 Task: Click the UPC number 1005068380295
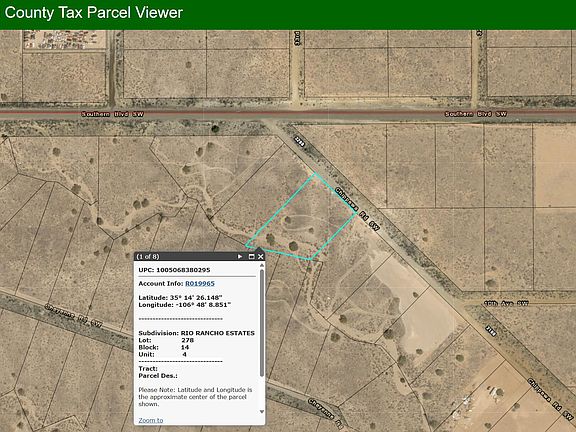pos(183,270)
